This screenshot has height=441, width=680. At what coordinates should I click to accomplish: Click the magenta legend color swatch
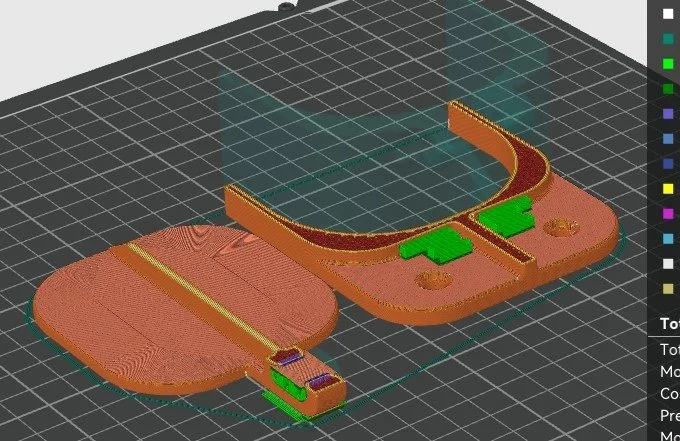(668, 214)
